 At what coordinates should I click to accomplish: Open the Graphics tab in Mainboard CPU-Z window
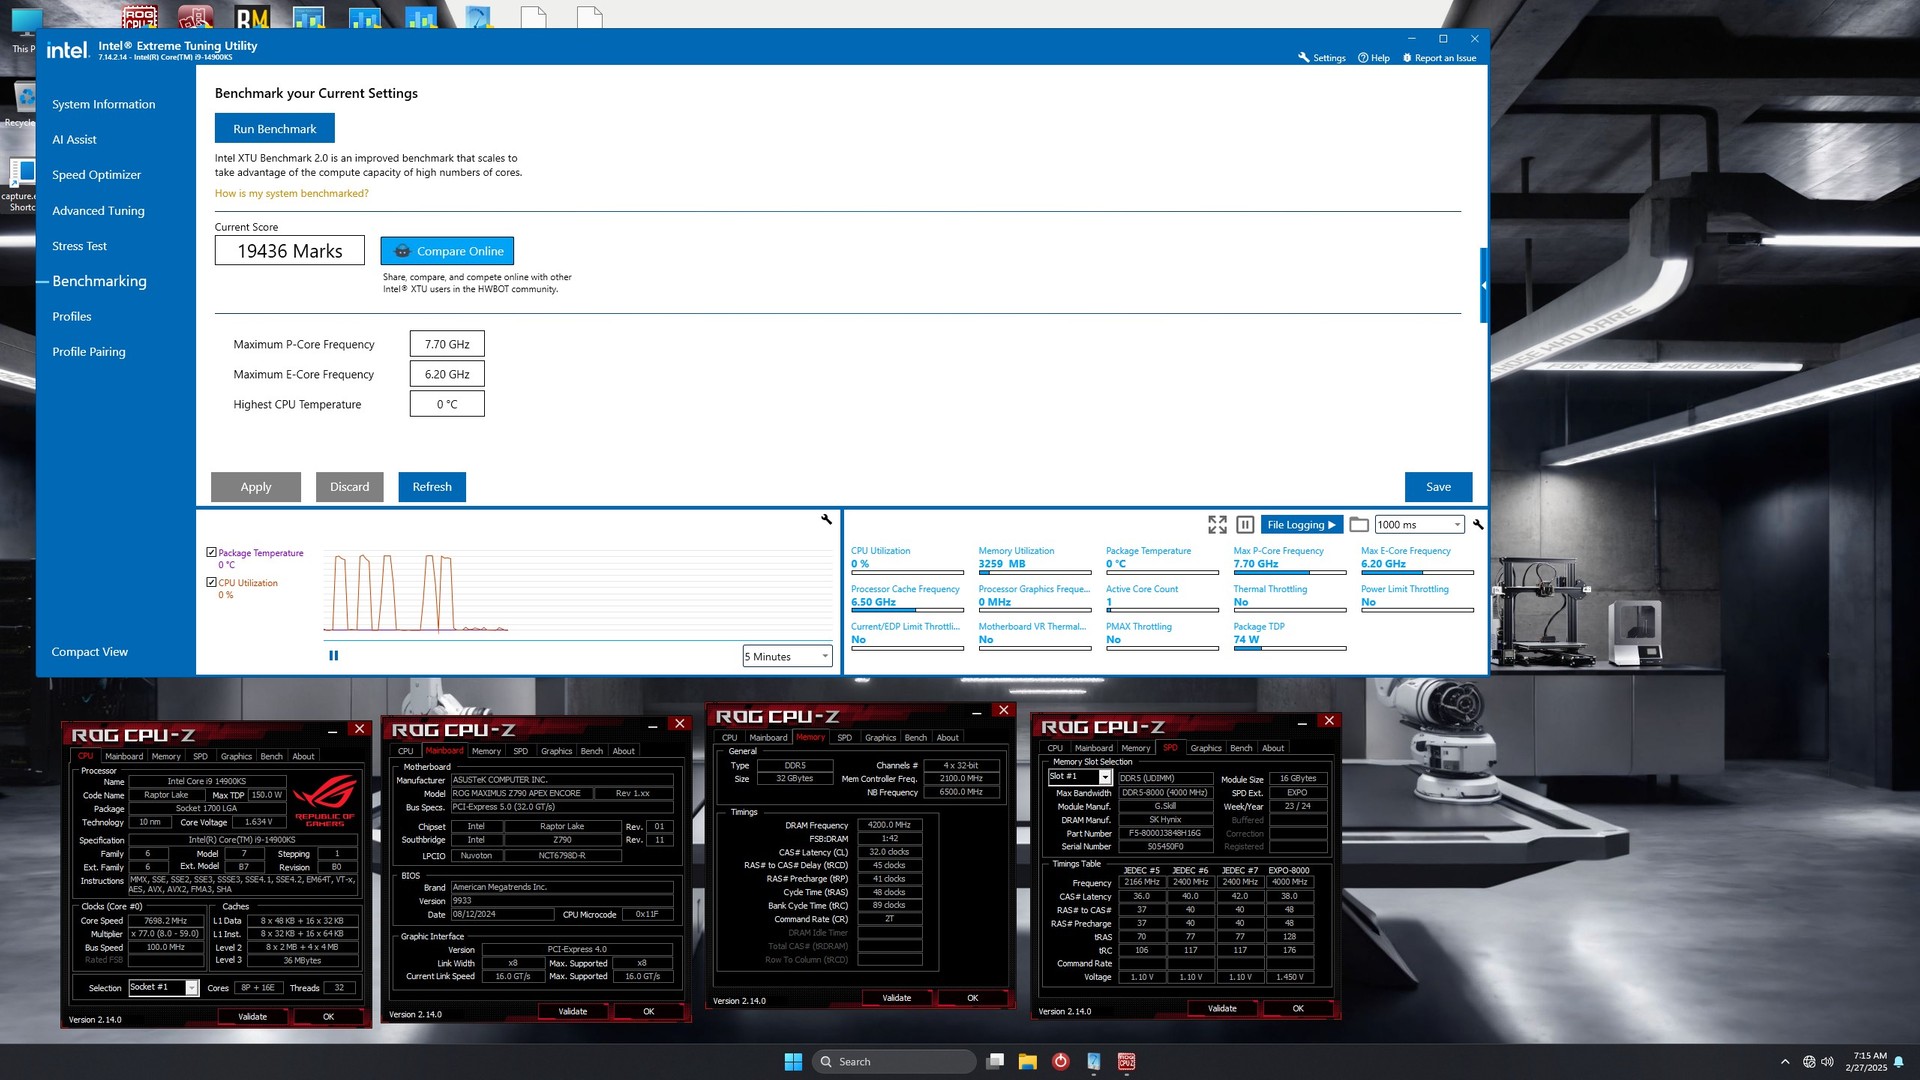point(556,751)
